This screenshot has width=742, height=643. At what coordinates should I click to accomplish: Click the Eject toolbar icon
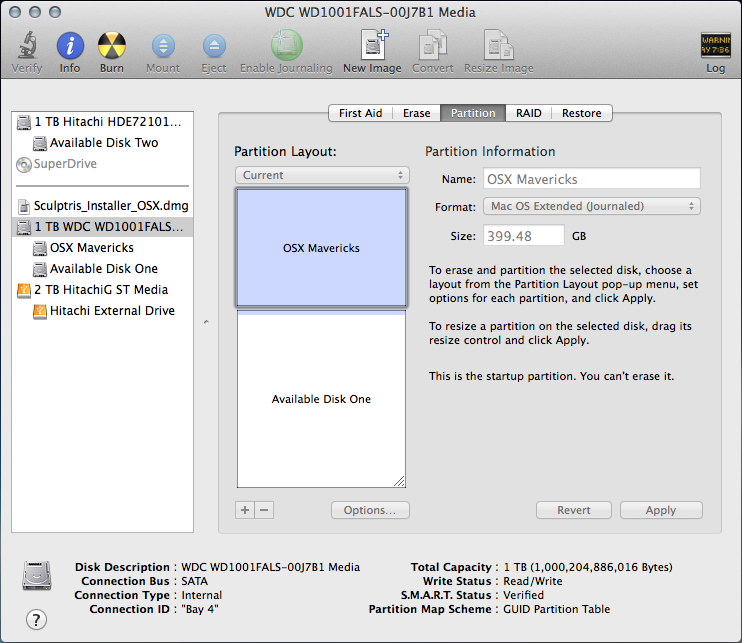pyautogui.click(x=214, y=46)
